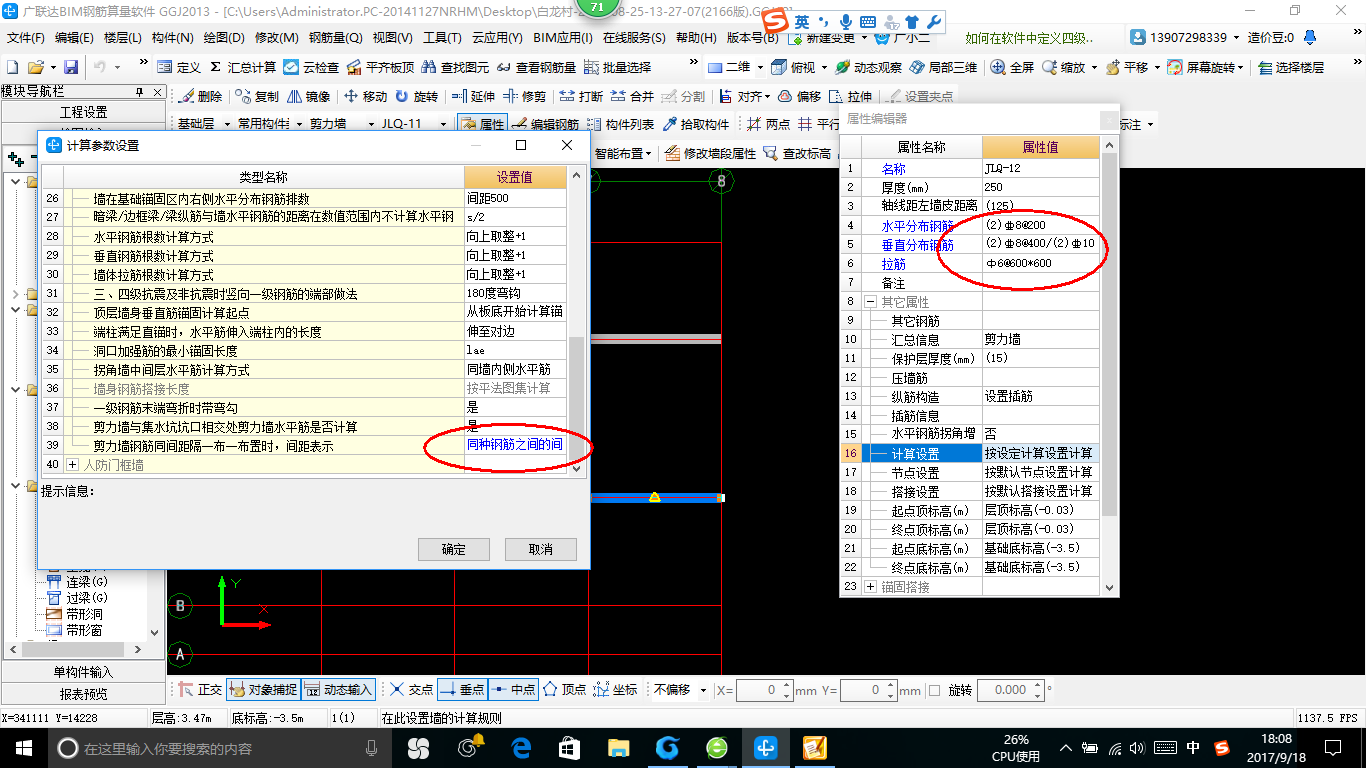Click 查看钢筋量 view rebar quantity
Viewport: 1366px width, 768px height.
[x=536, y=67]
